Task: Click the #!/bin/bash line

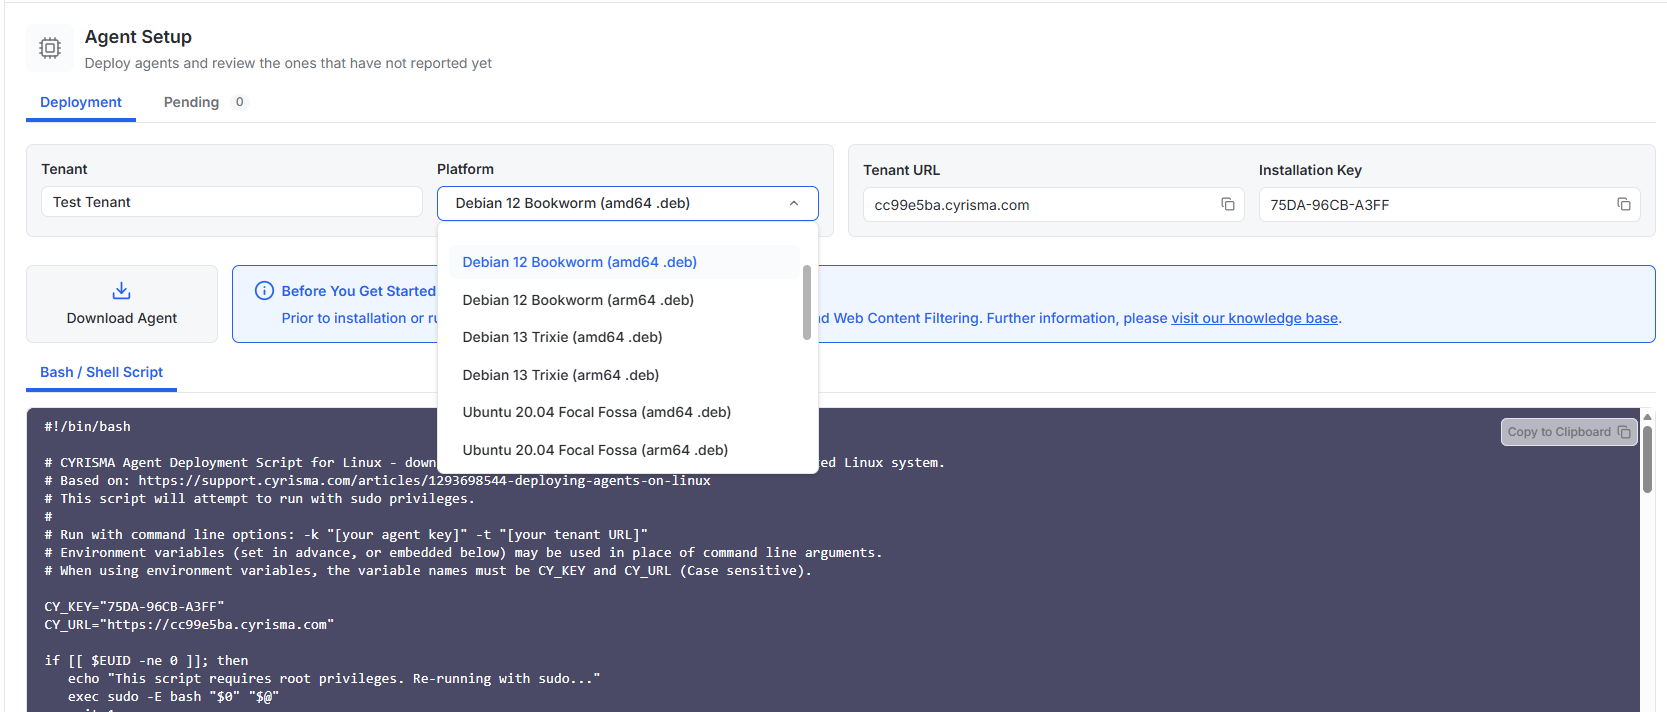Action: click(87, 427)
